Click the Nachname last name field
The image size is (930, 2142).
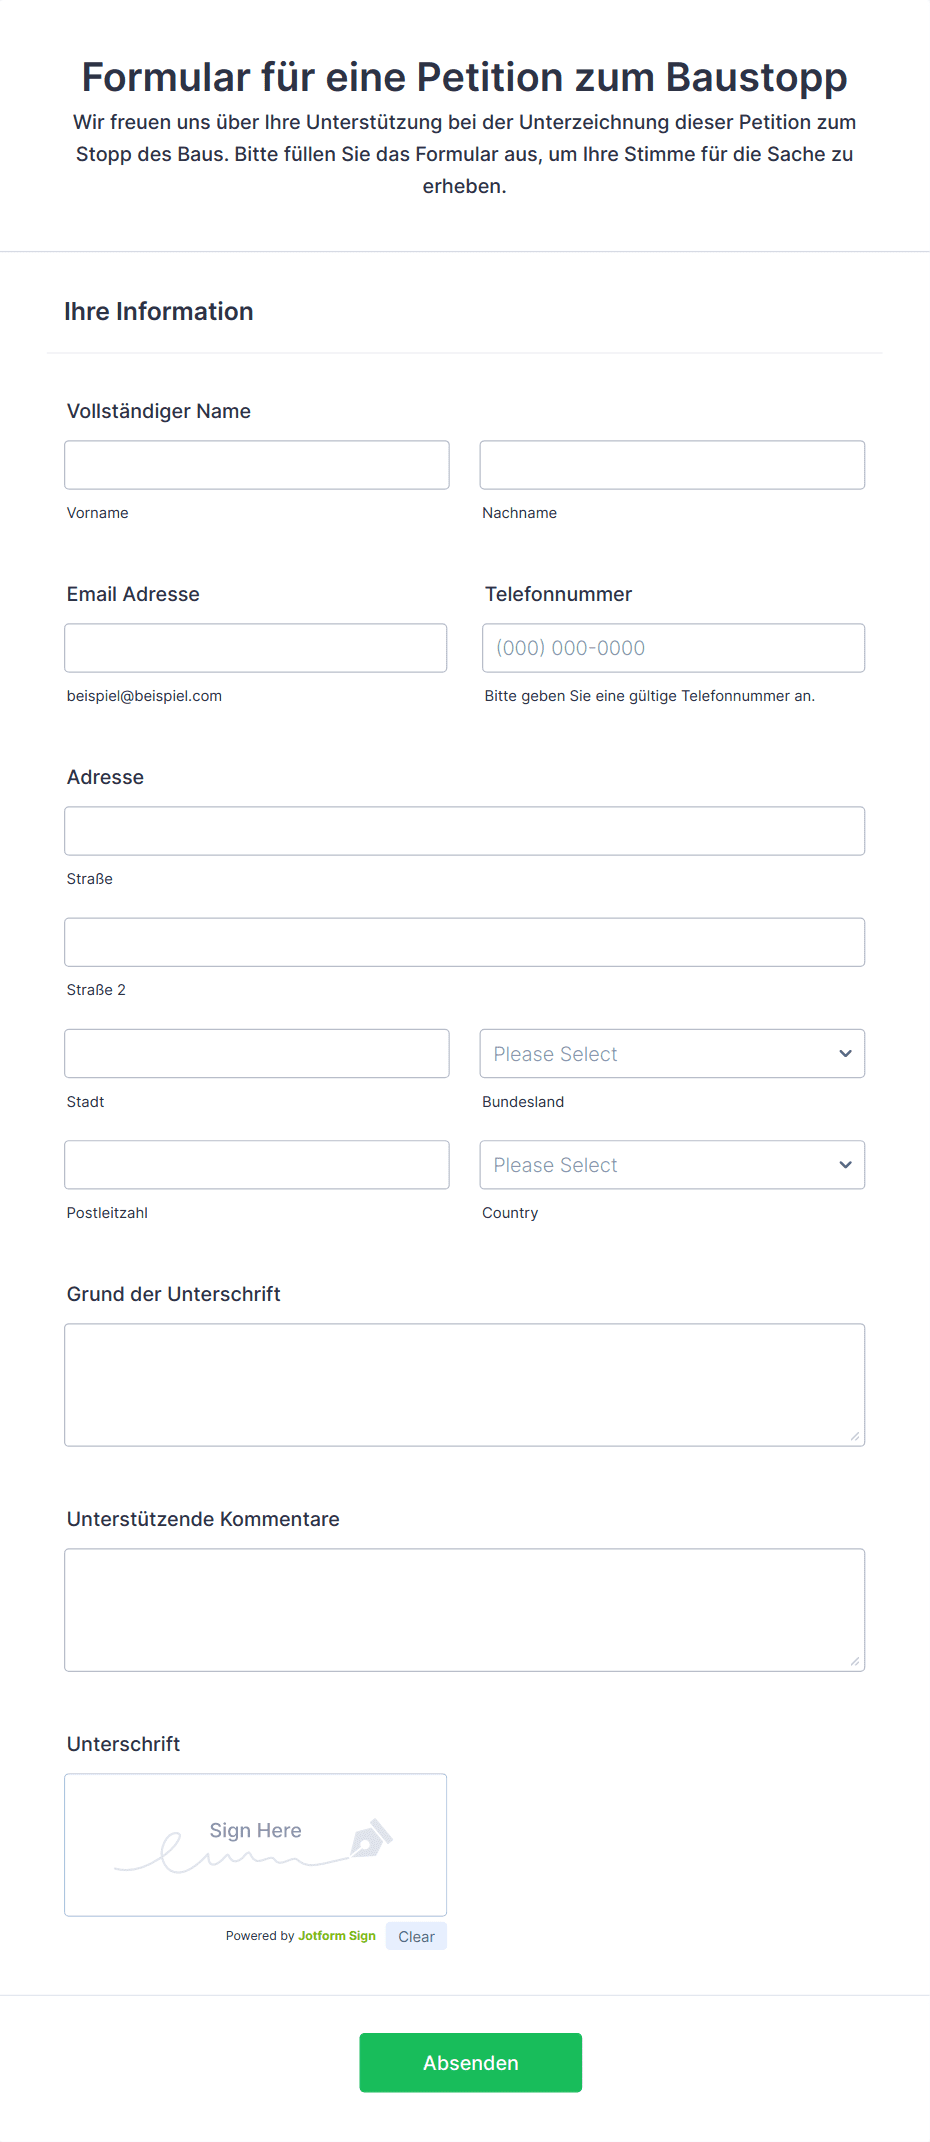click(672, 465)
